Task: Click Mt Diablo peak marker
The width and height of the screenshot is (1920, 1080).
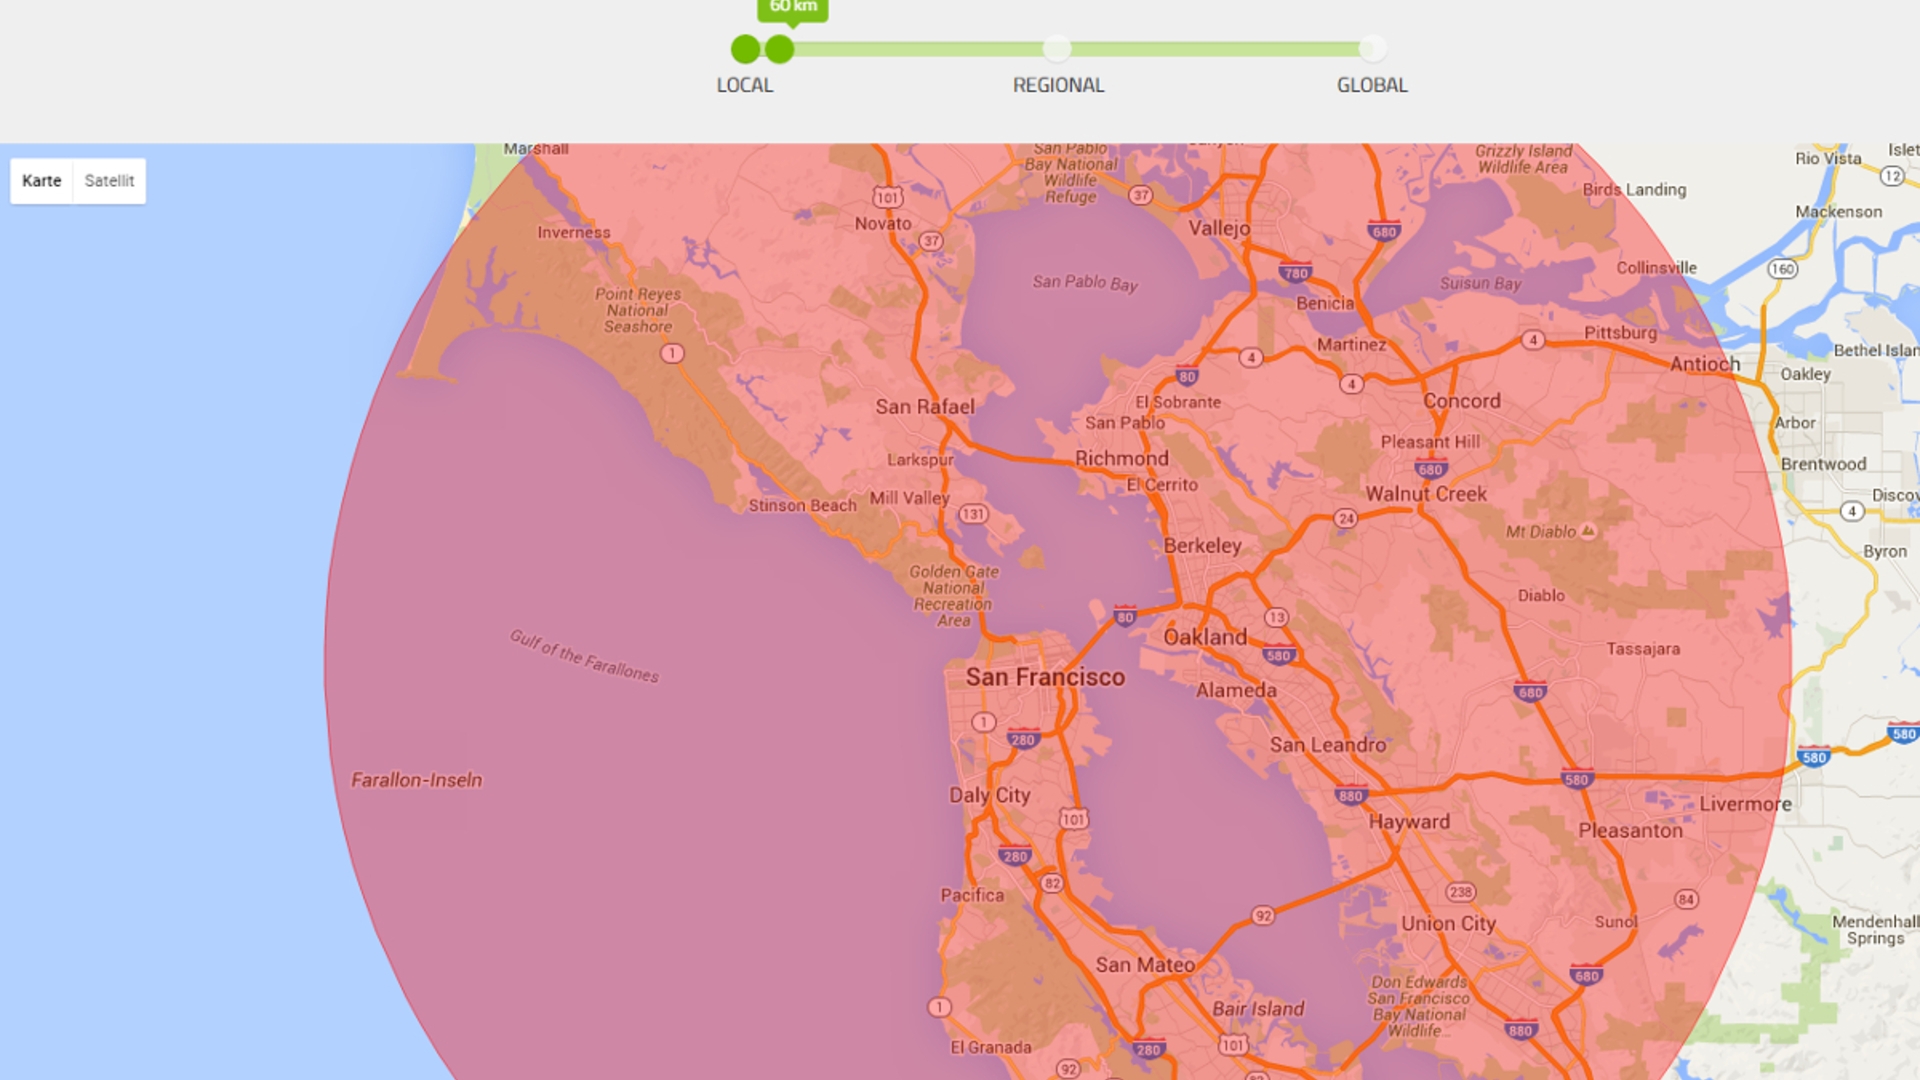Action: (1588, 530)
